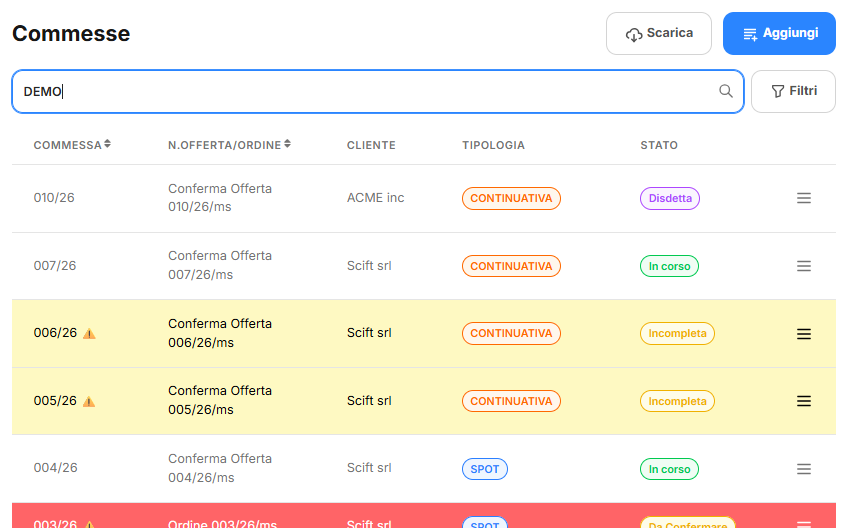Screen dimensions: 848x528
Task: Open Conferma Offerta 004/26/ms row
Action: (219, 468)
